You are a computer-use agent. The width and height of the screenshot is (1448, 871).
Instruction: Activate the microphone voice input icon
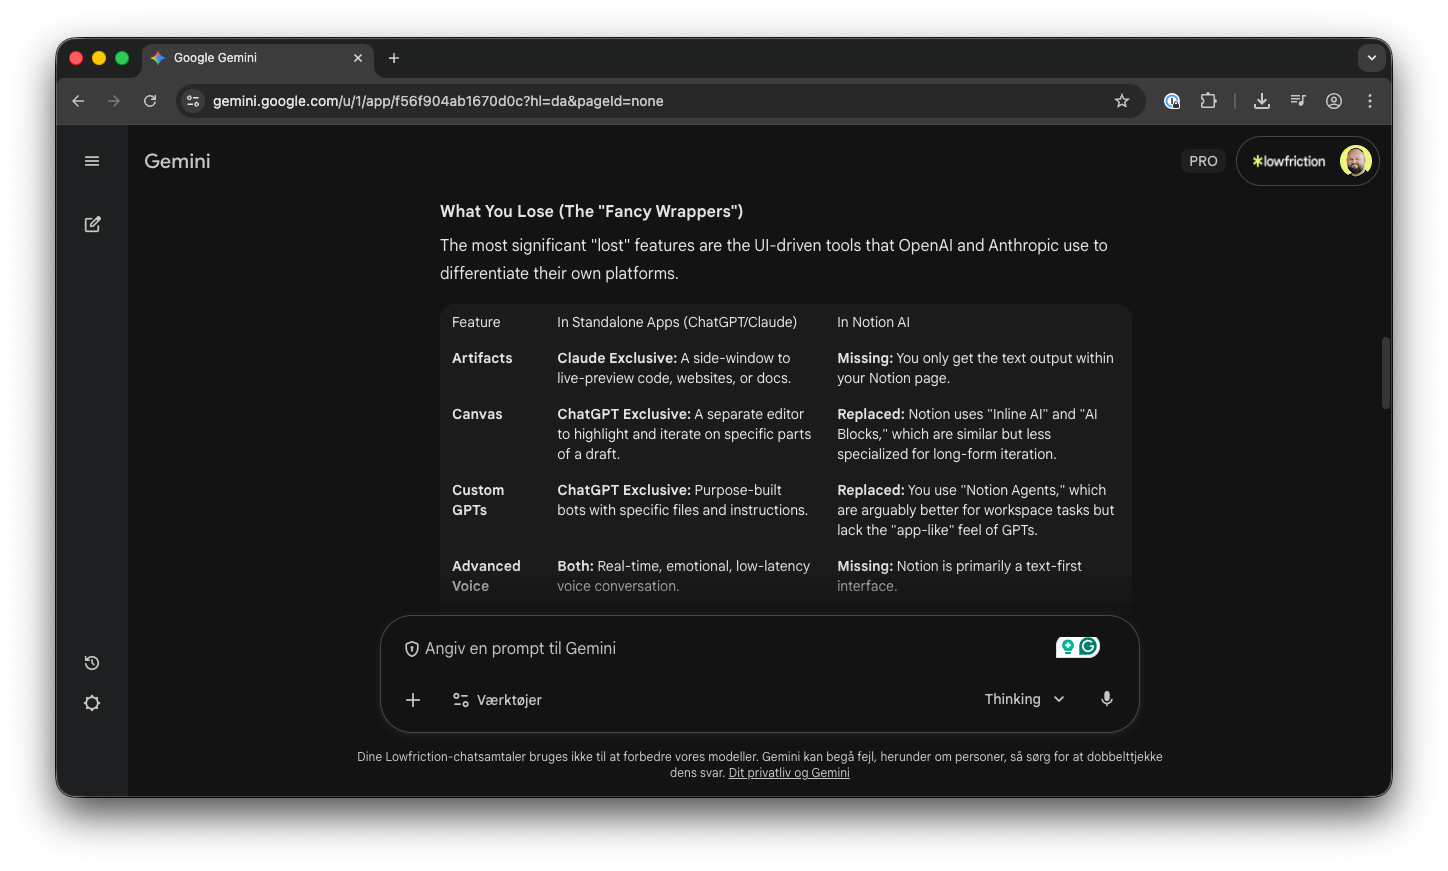coord(1107,699)
